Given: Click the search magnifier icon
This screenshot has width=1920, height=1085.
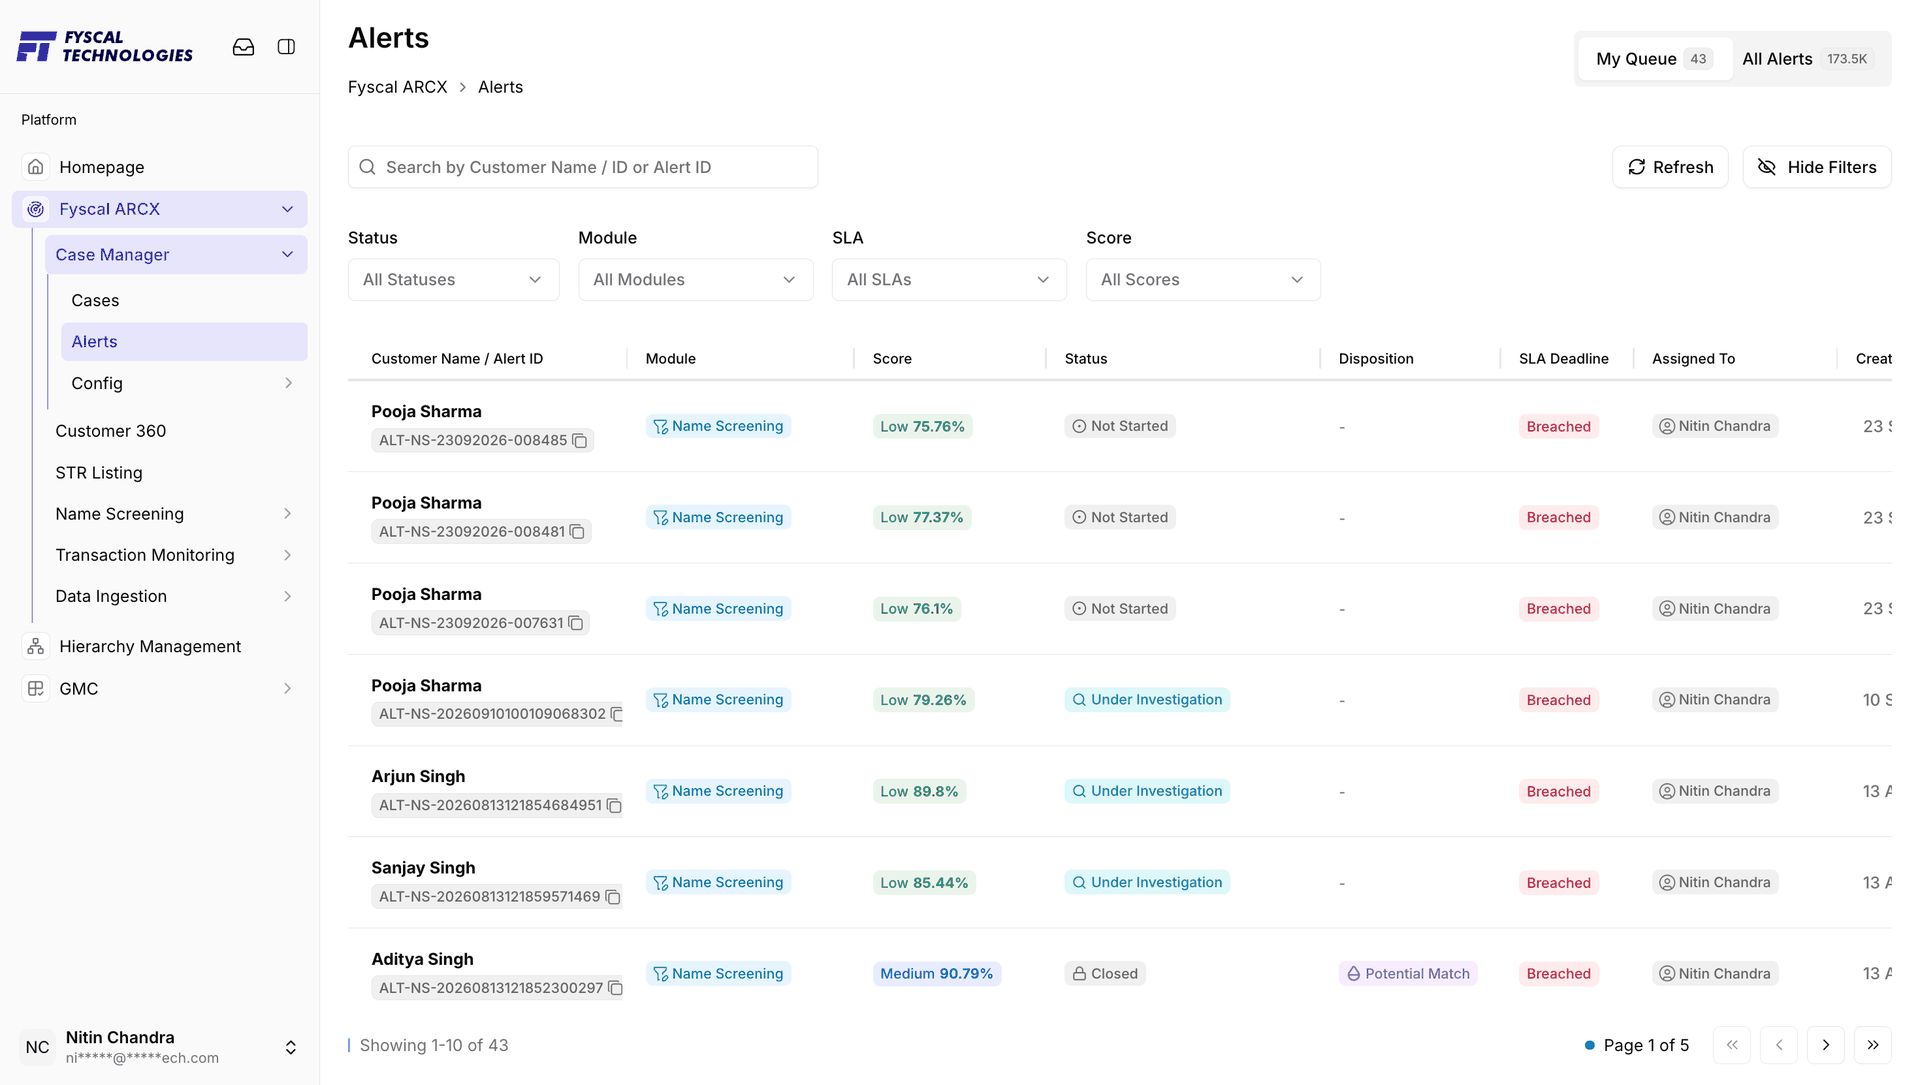Looking at the screenshot, I should click(x=367, y=167).
